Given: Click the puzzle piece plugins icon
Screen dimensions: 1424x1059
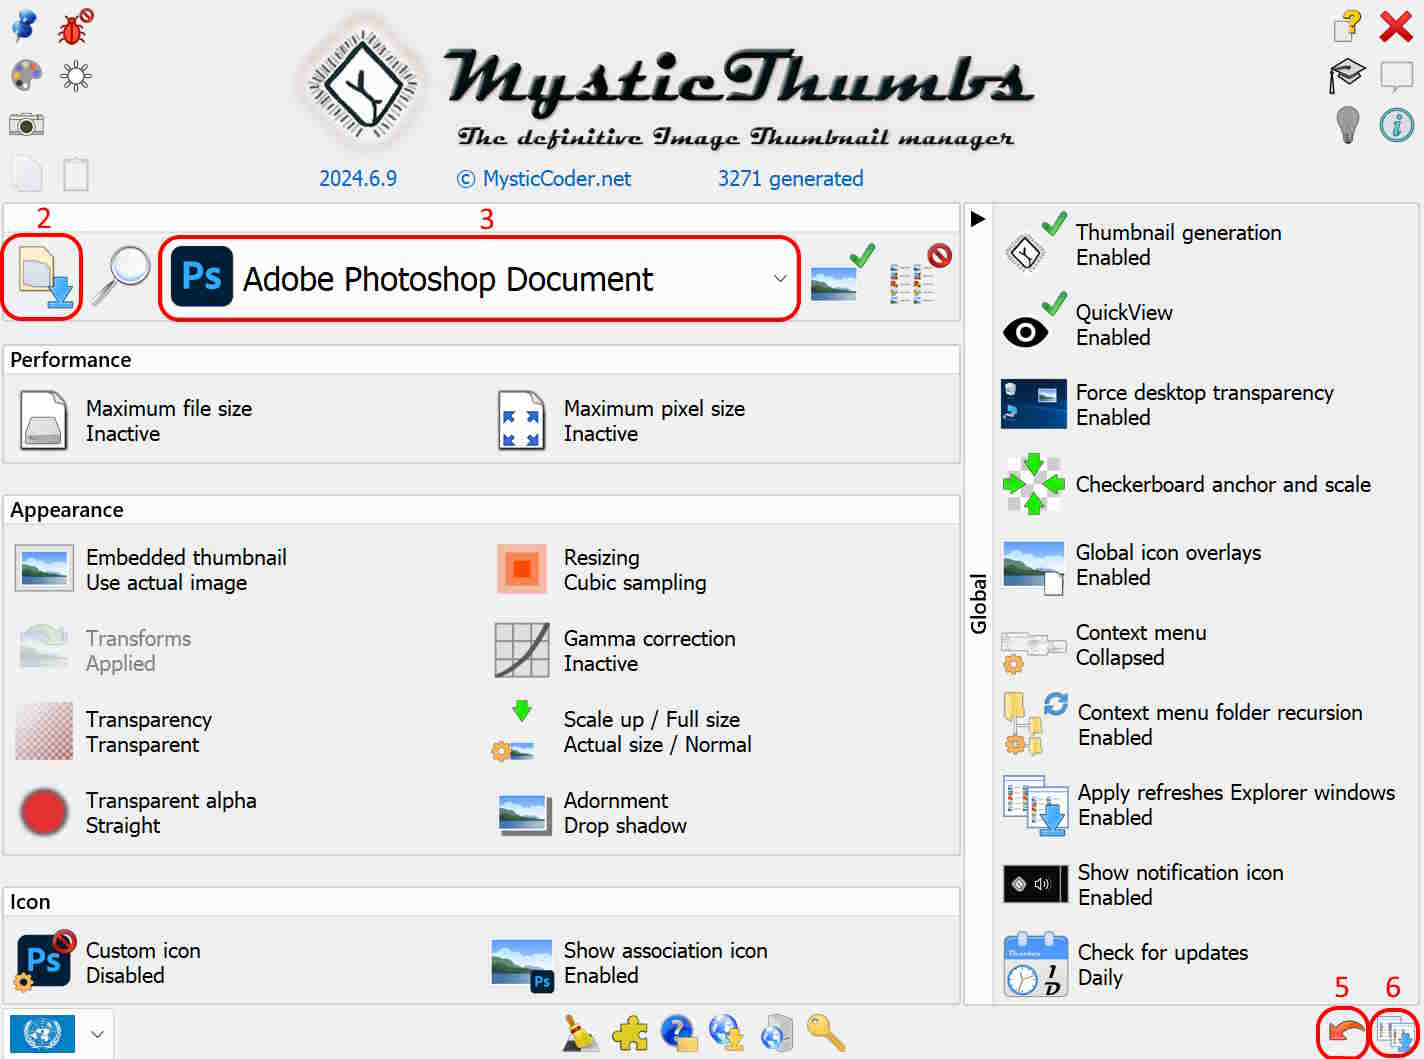Looking at the screenshot, I should point(630,1033).
